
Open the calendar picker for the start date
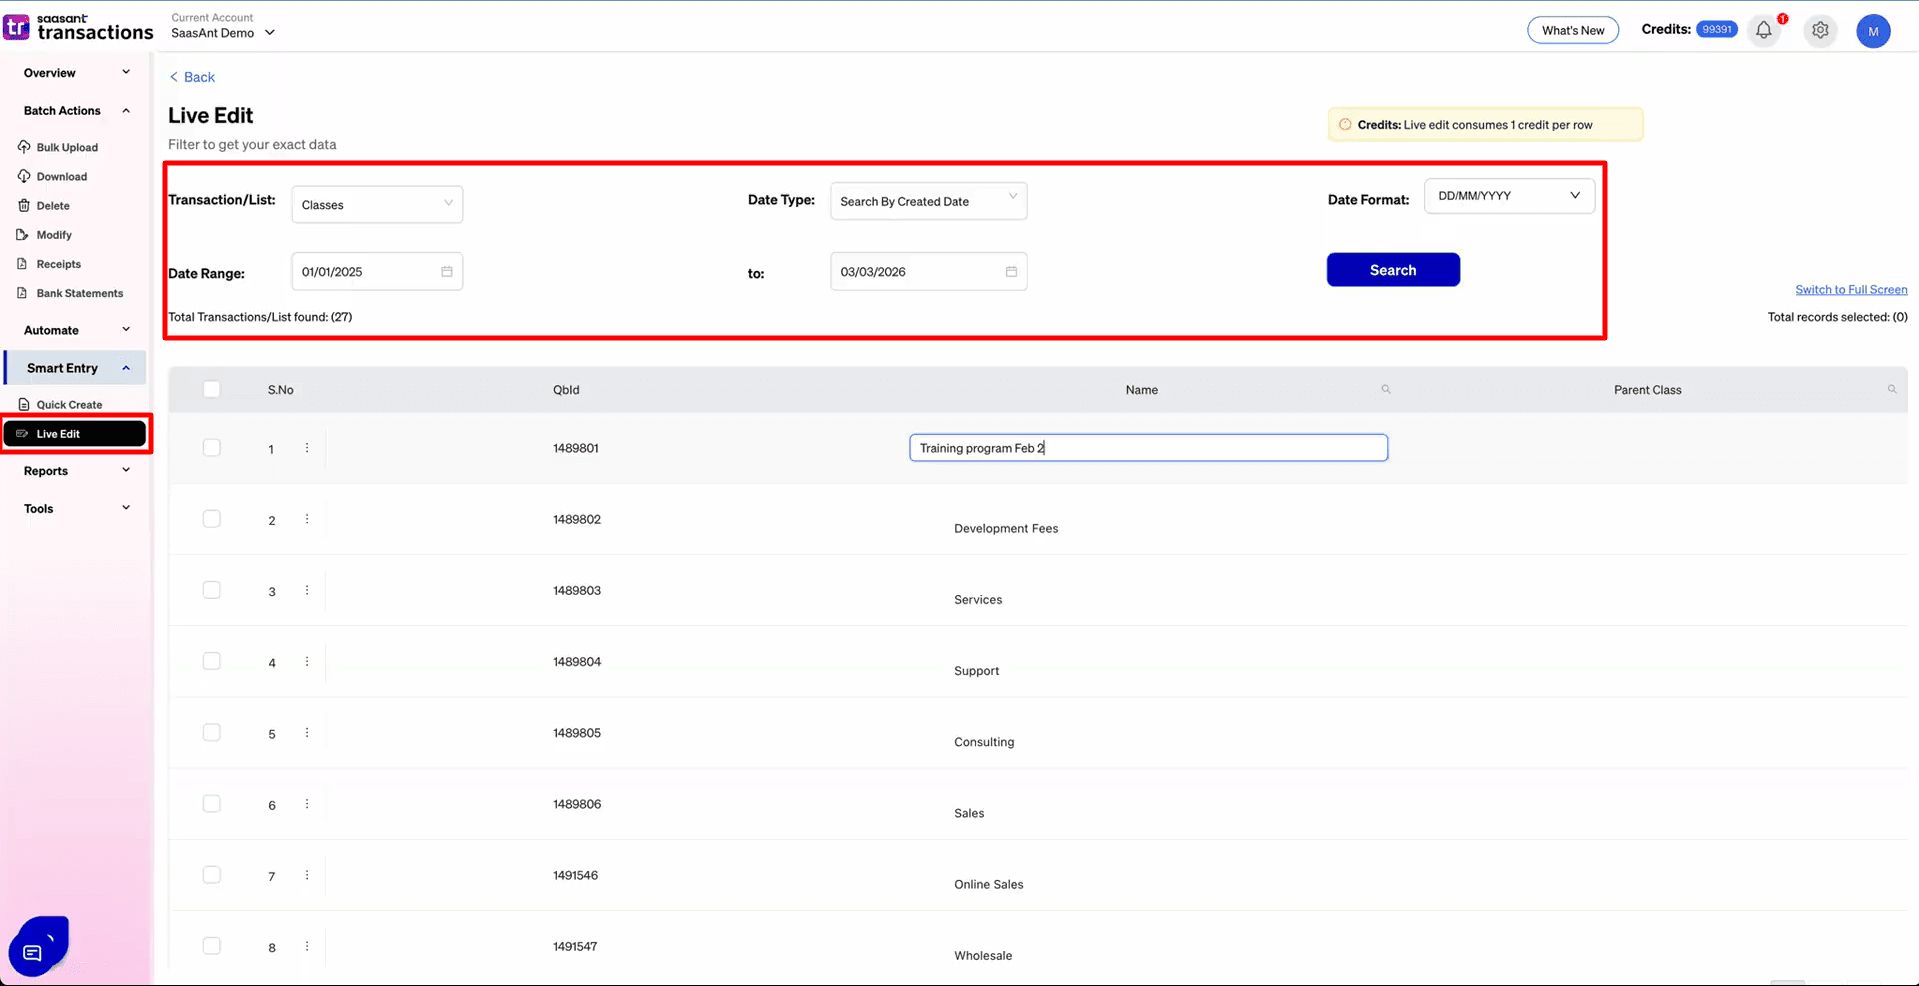[x=447, y=271]
